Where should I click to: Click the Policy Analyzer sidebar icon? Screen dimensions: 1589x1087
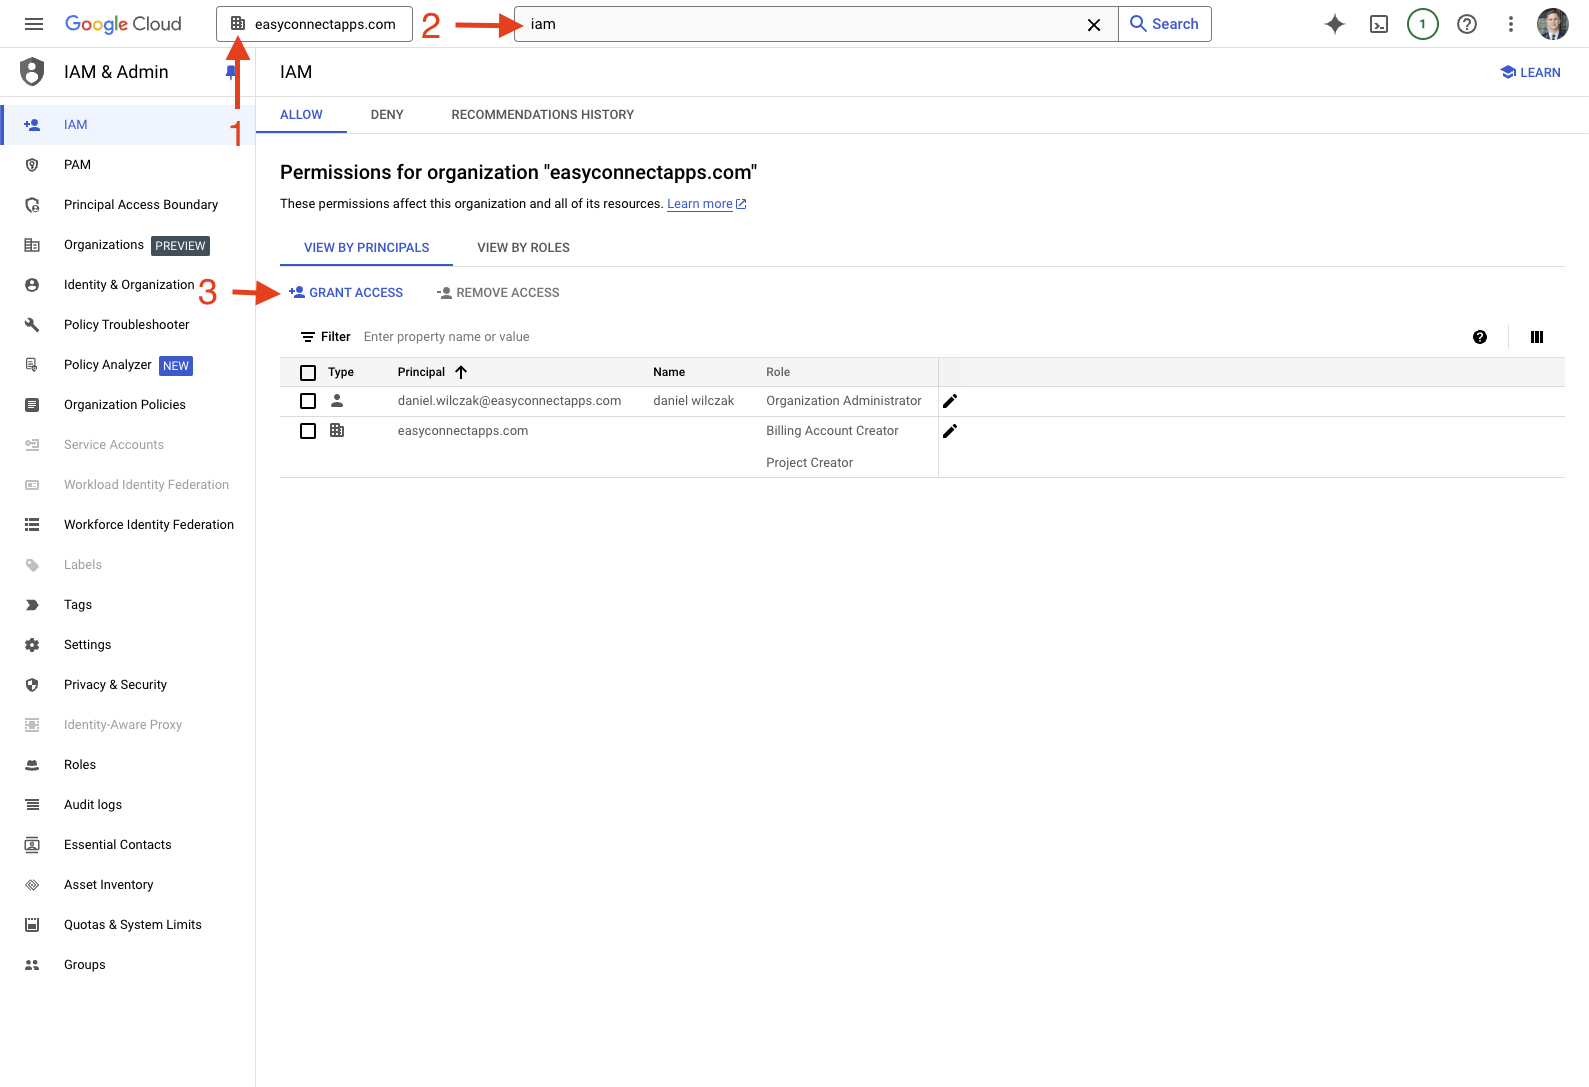point(32,365)
